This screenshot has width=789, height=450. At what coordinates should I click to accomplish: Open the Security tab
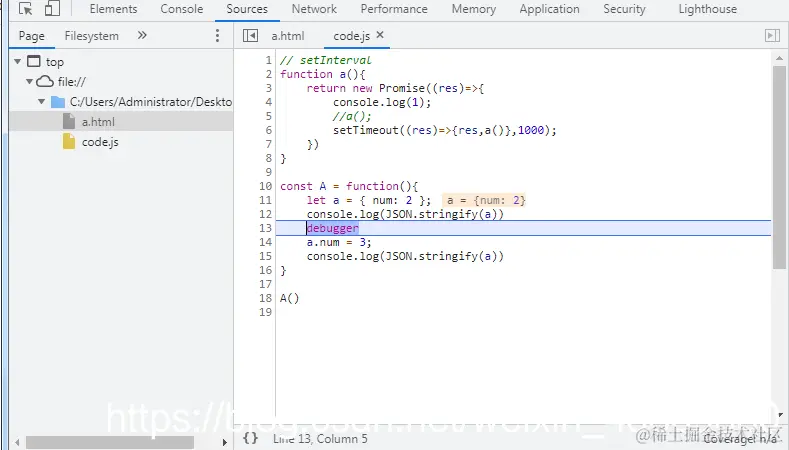pyautogui.click(x=624, y=9)
